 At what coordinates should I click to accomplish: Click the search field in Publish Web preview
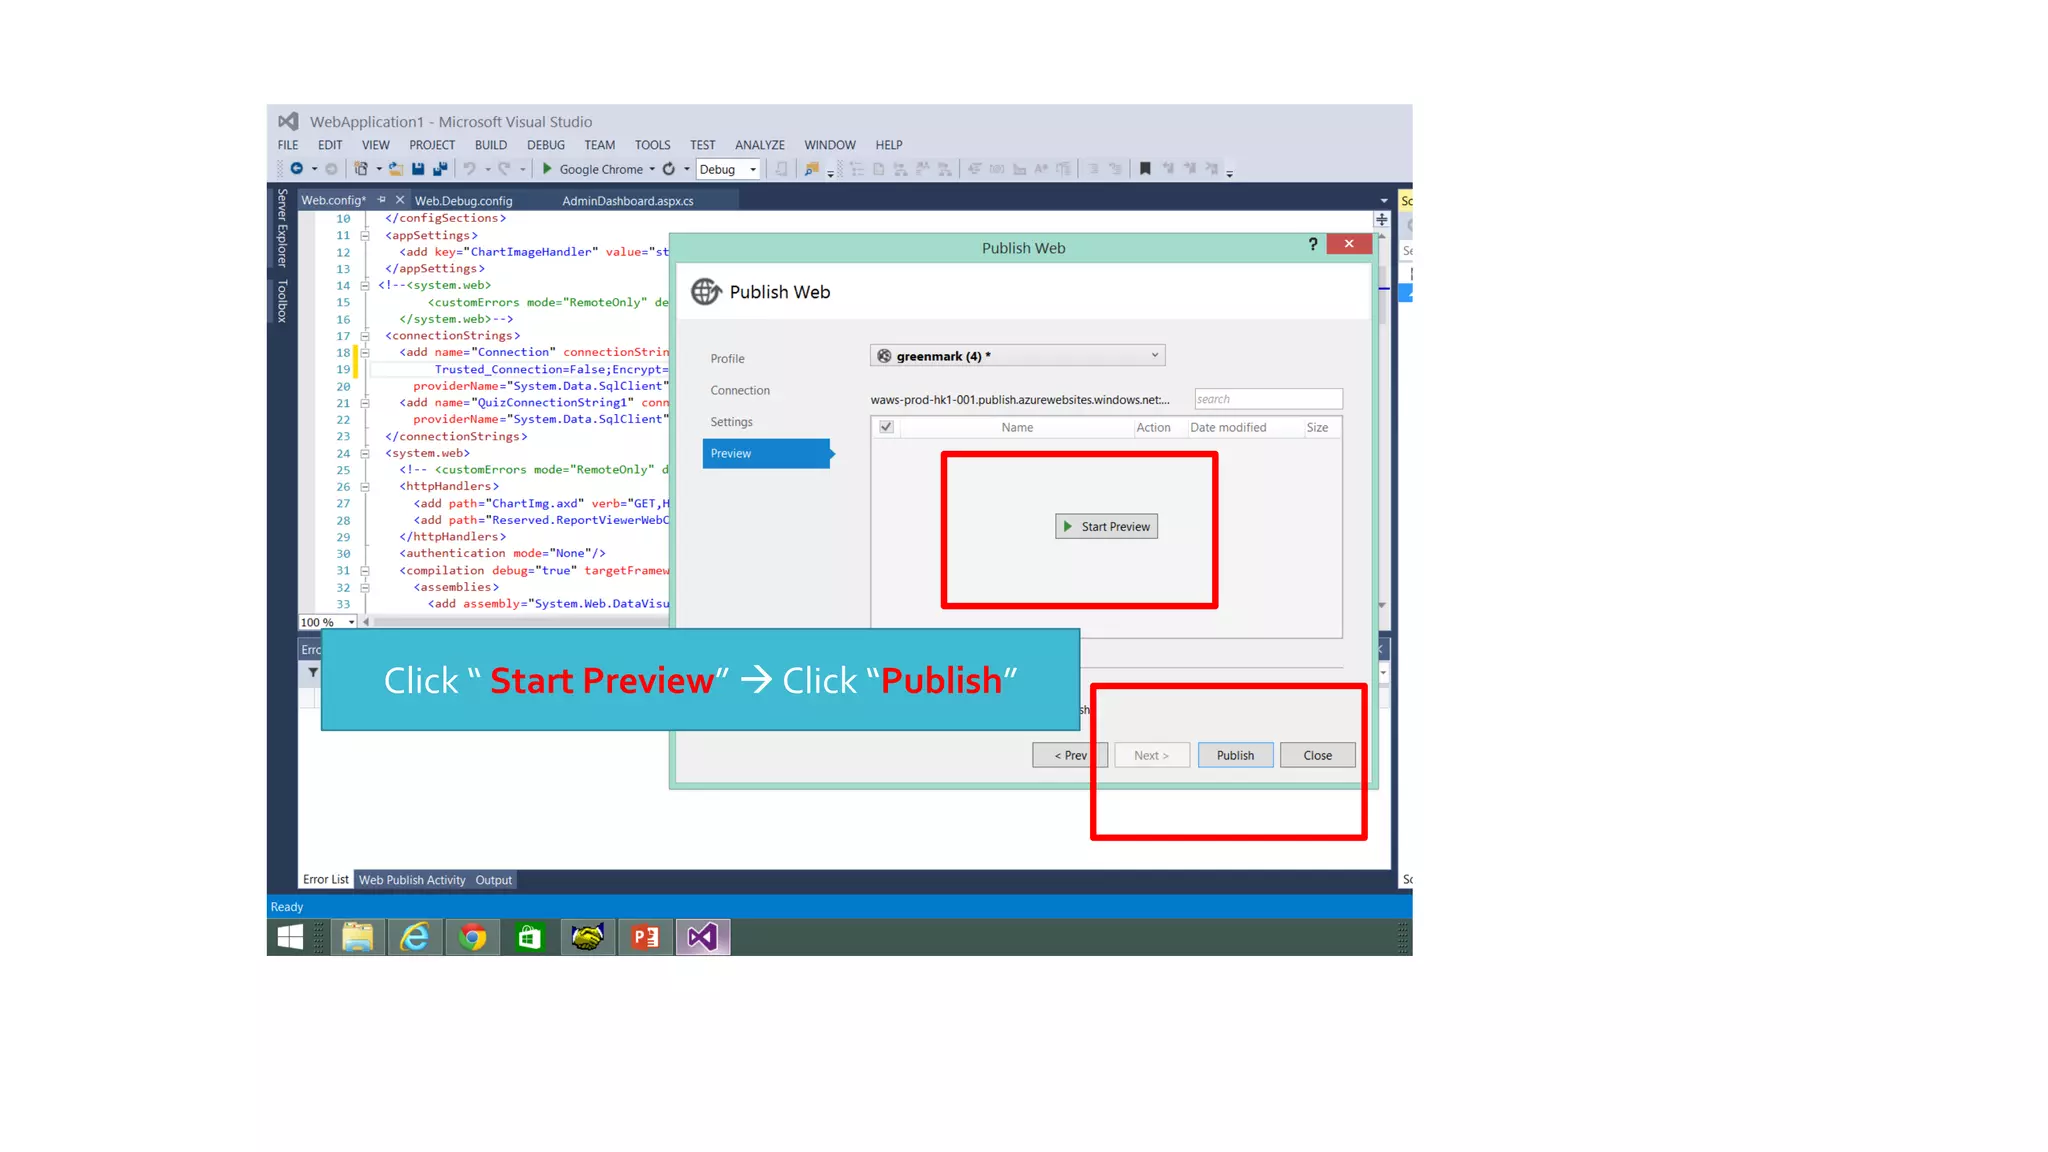1268,399
